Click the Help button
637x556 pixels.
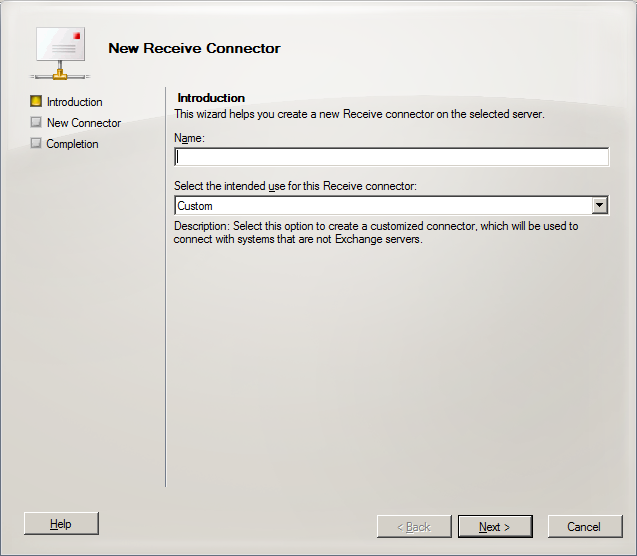[x=61, y=524]
